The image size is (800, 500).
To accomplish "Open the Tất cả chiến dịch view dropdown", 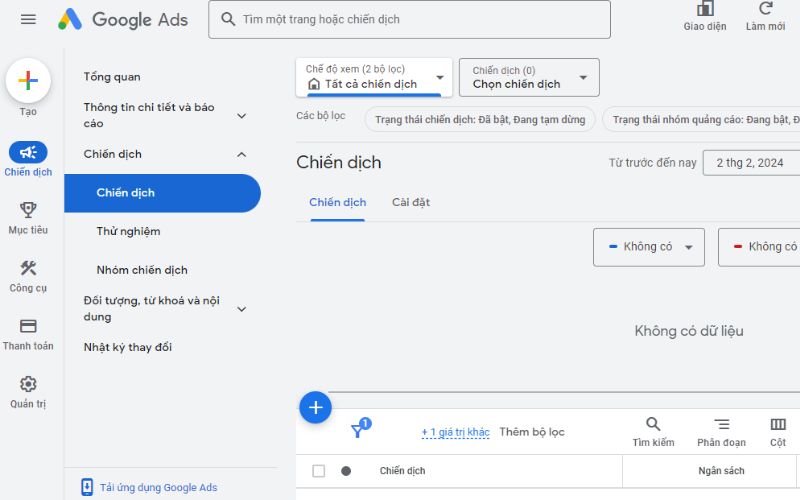I will pyautogui.click(x=374, y=77).
